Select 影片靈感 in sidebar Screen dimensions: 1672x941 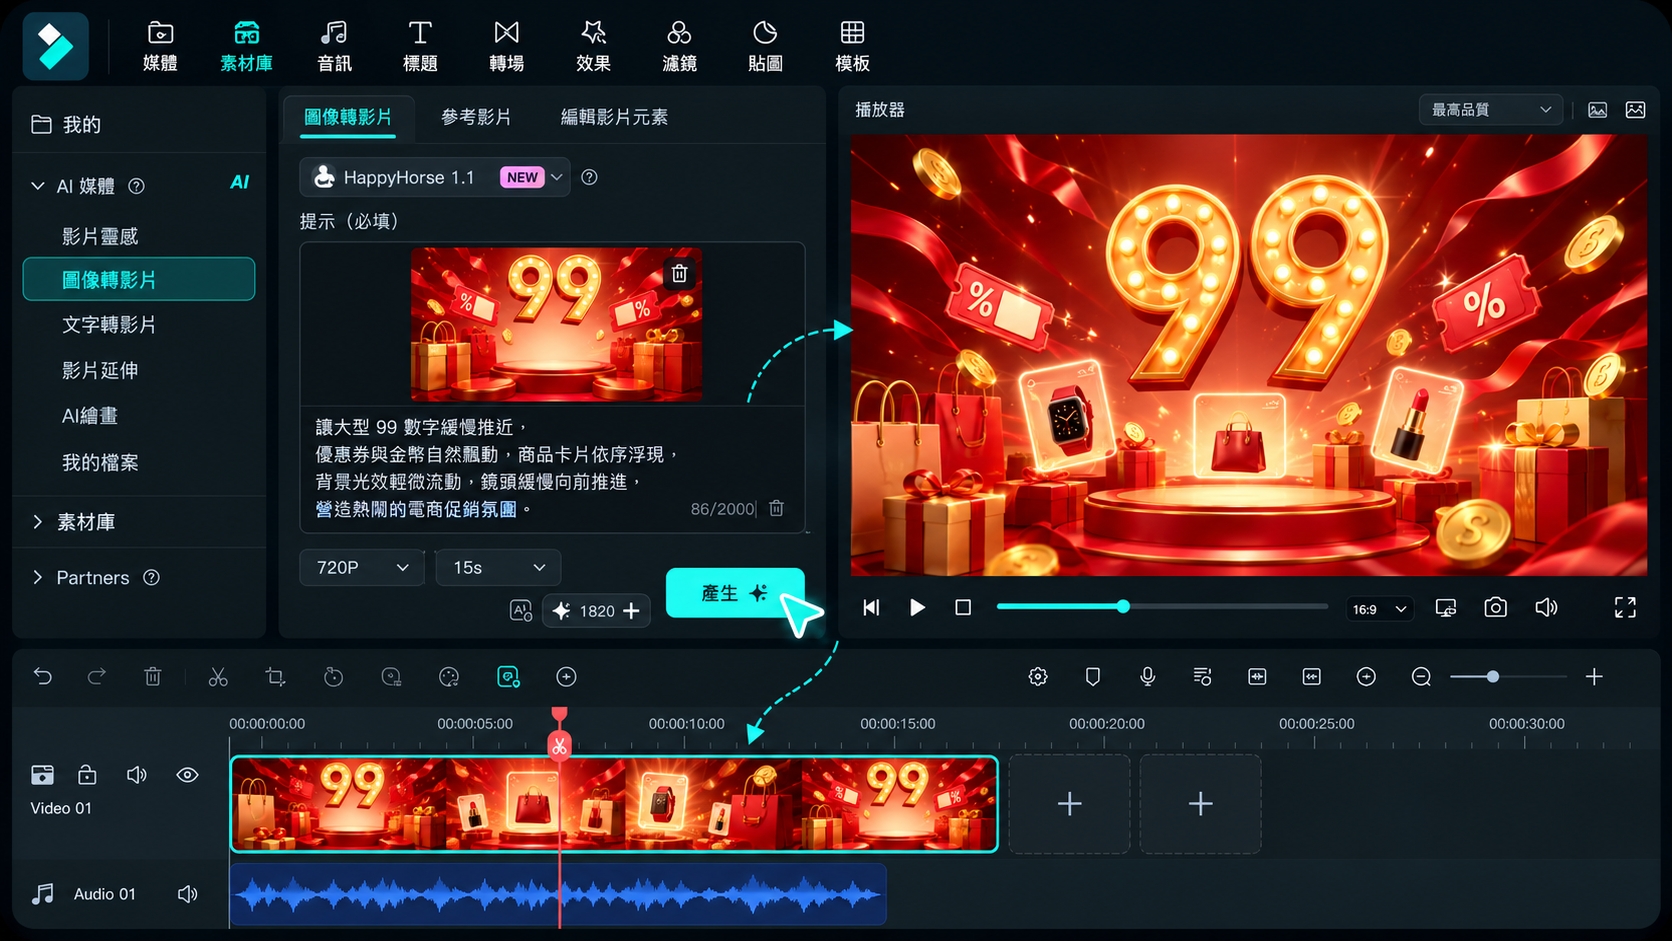(x=100, y=236)
